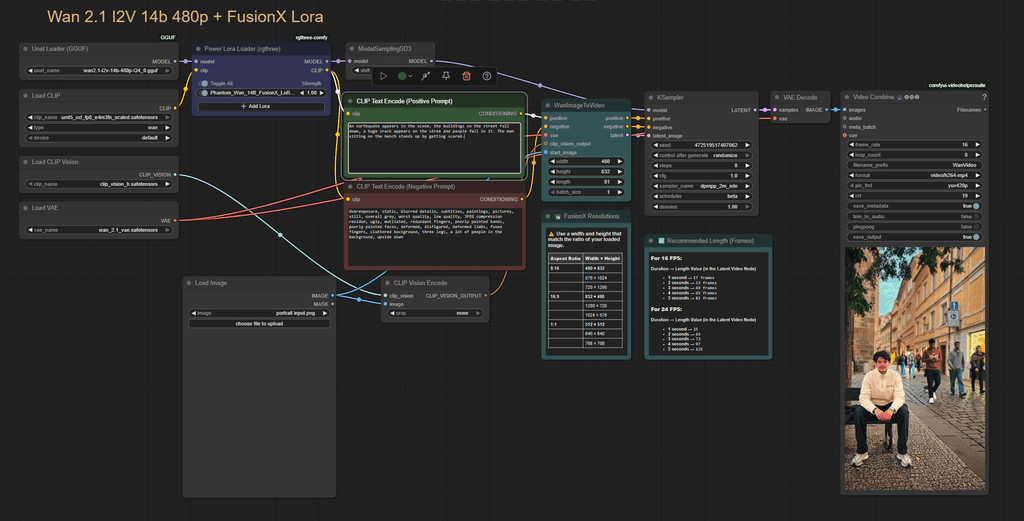
Task: Collapse the CLIP Vision Encode node dot
Action: point(387,283)
